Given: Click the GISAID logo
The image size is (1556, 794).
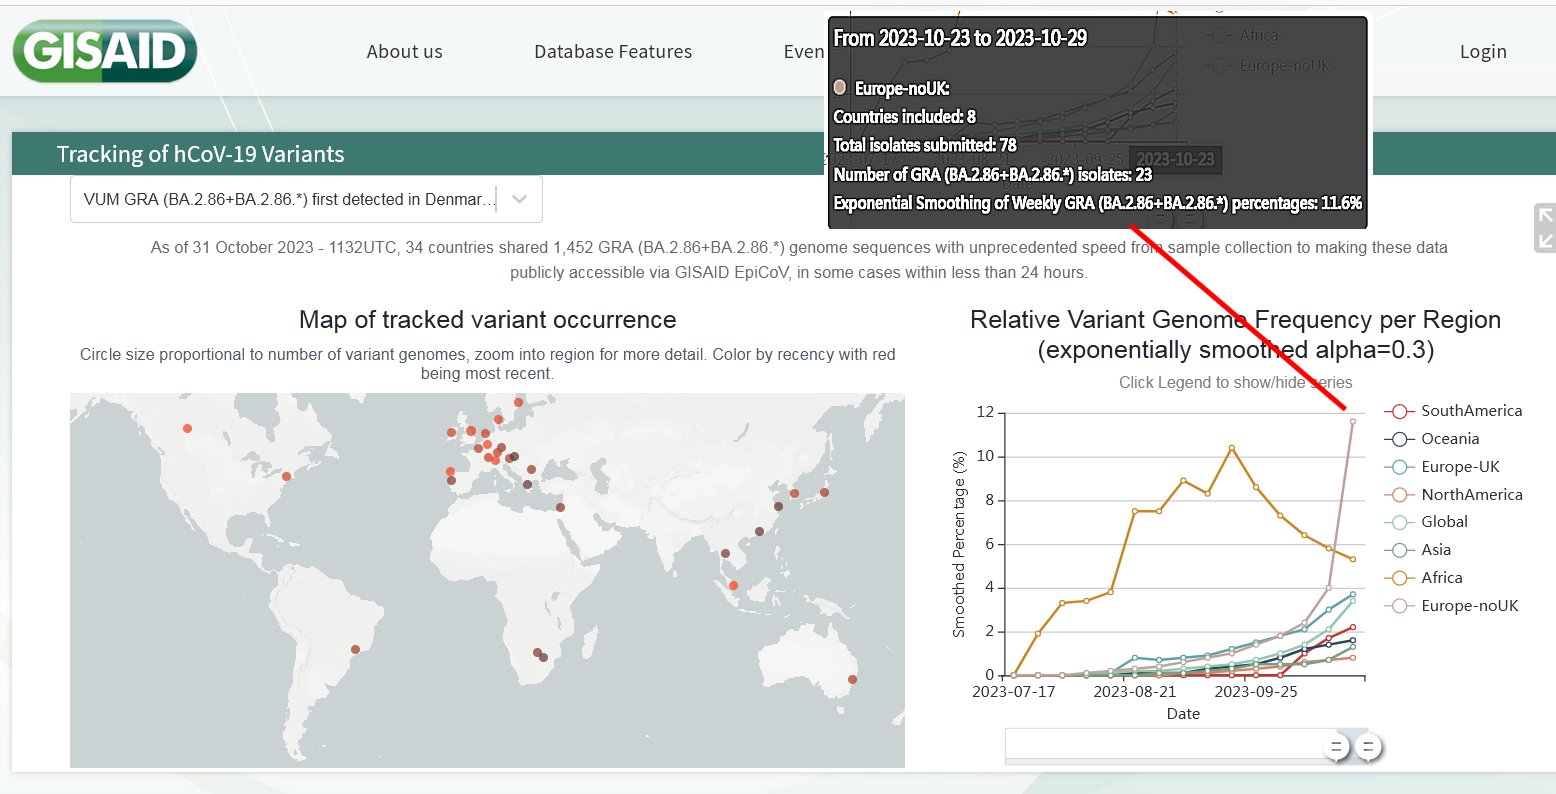Looking at the screenshot, I should pos(105,51).
